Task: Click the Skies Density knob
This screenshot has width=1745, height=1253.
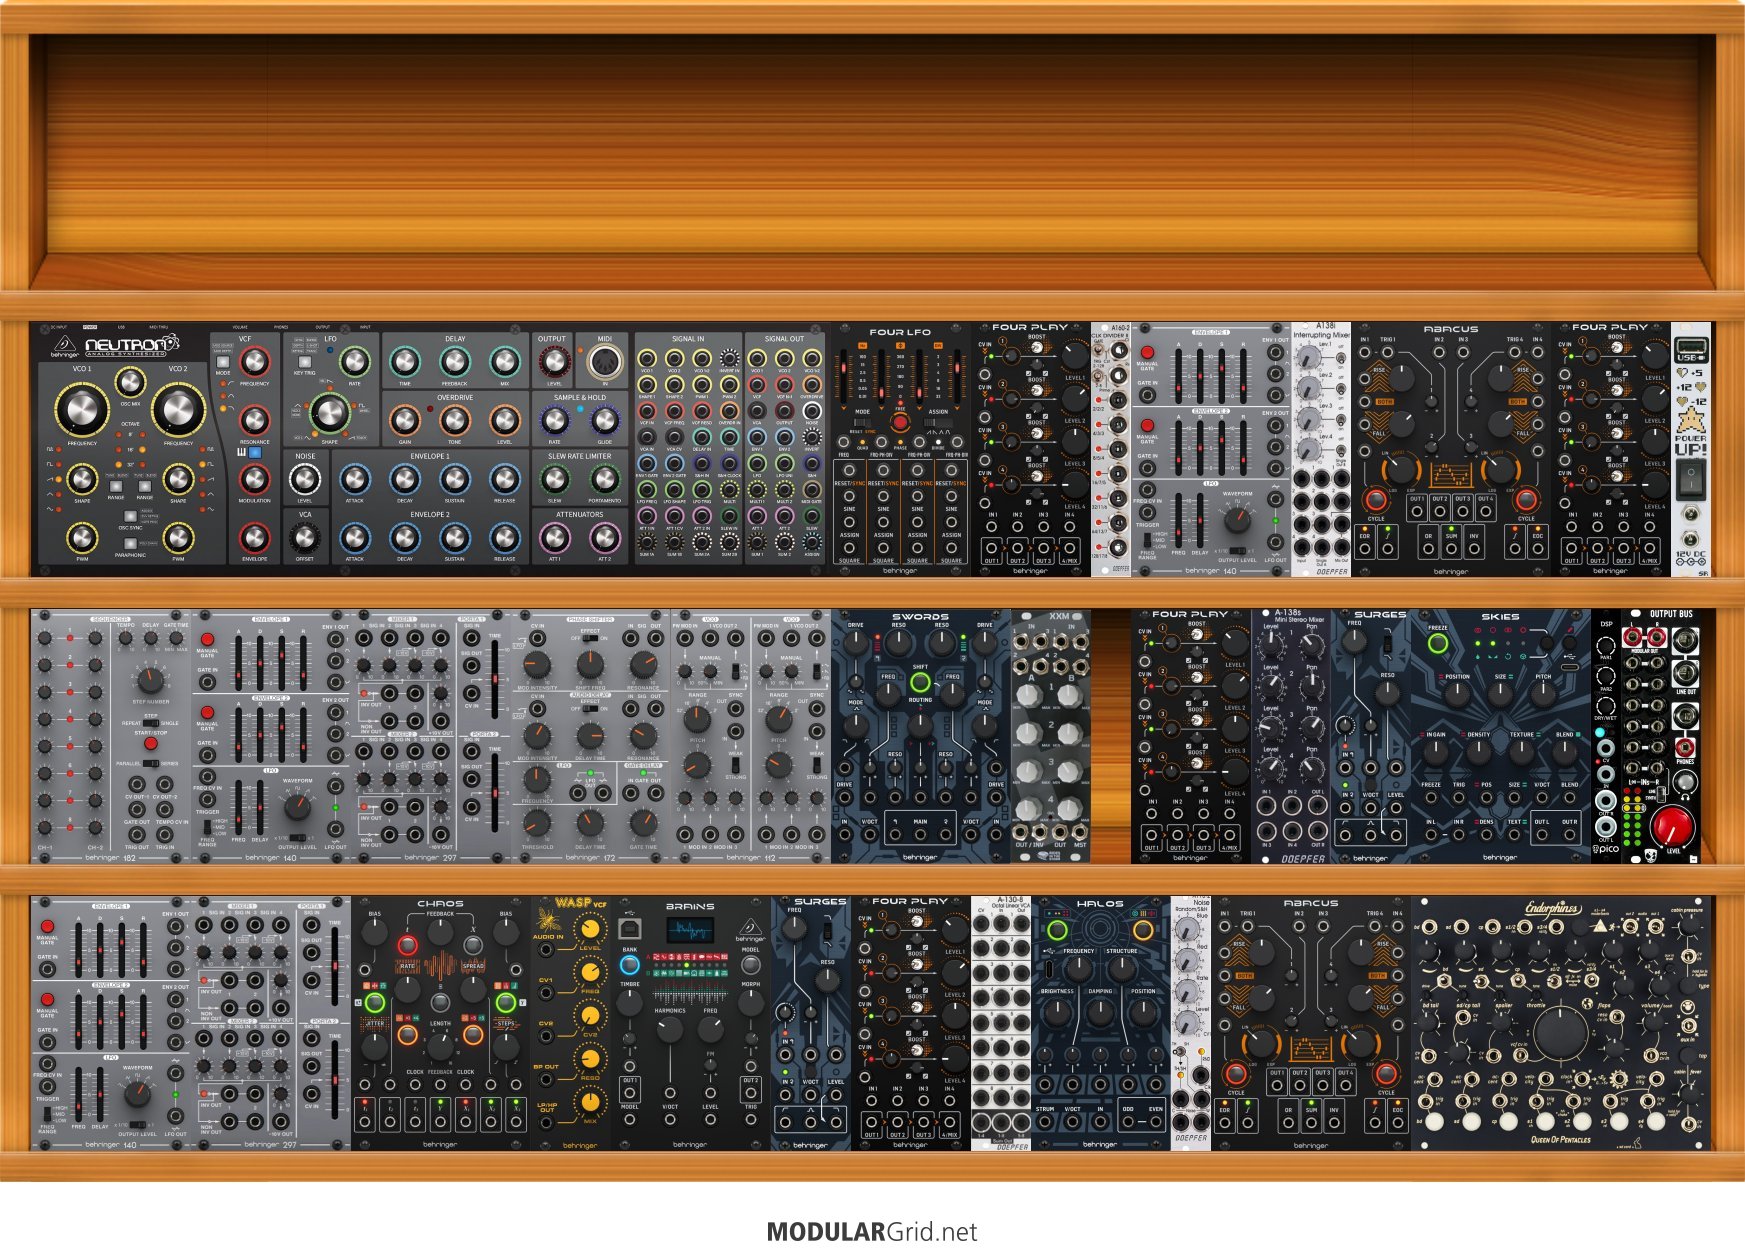Action: [1478, 754]
